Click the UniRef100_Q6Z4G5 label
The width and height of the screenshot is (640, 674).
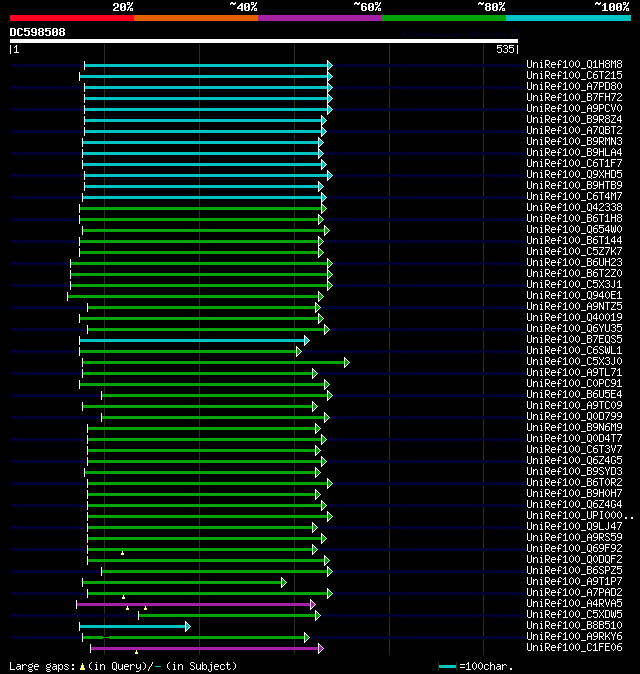point(574,461)
